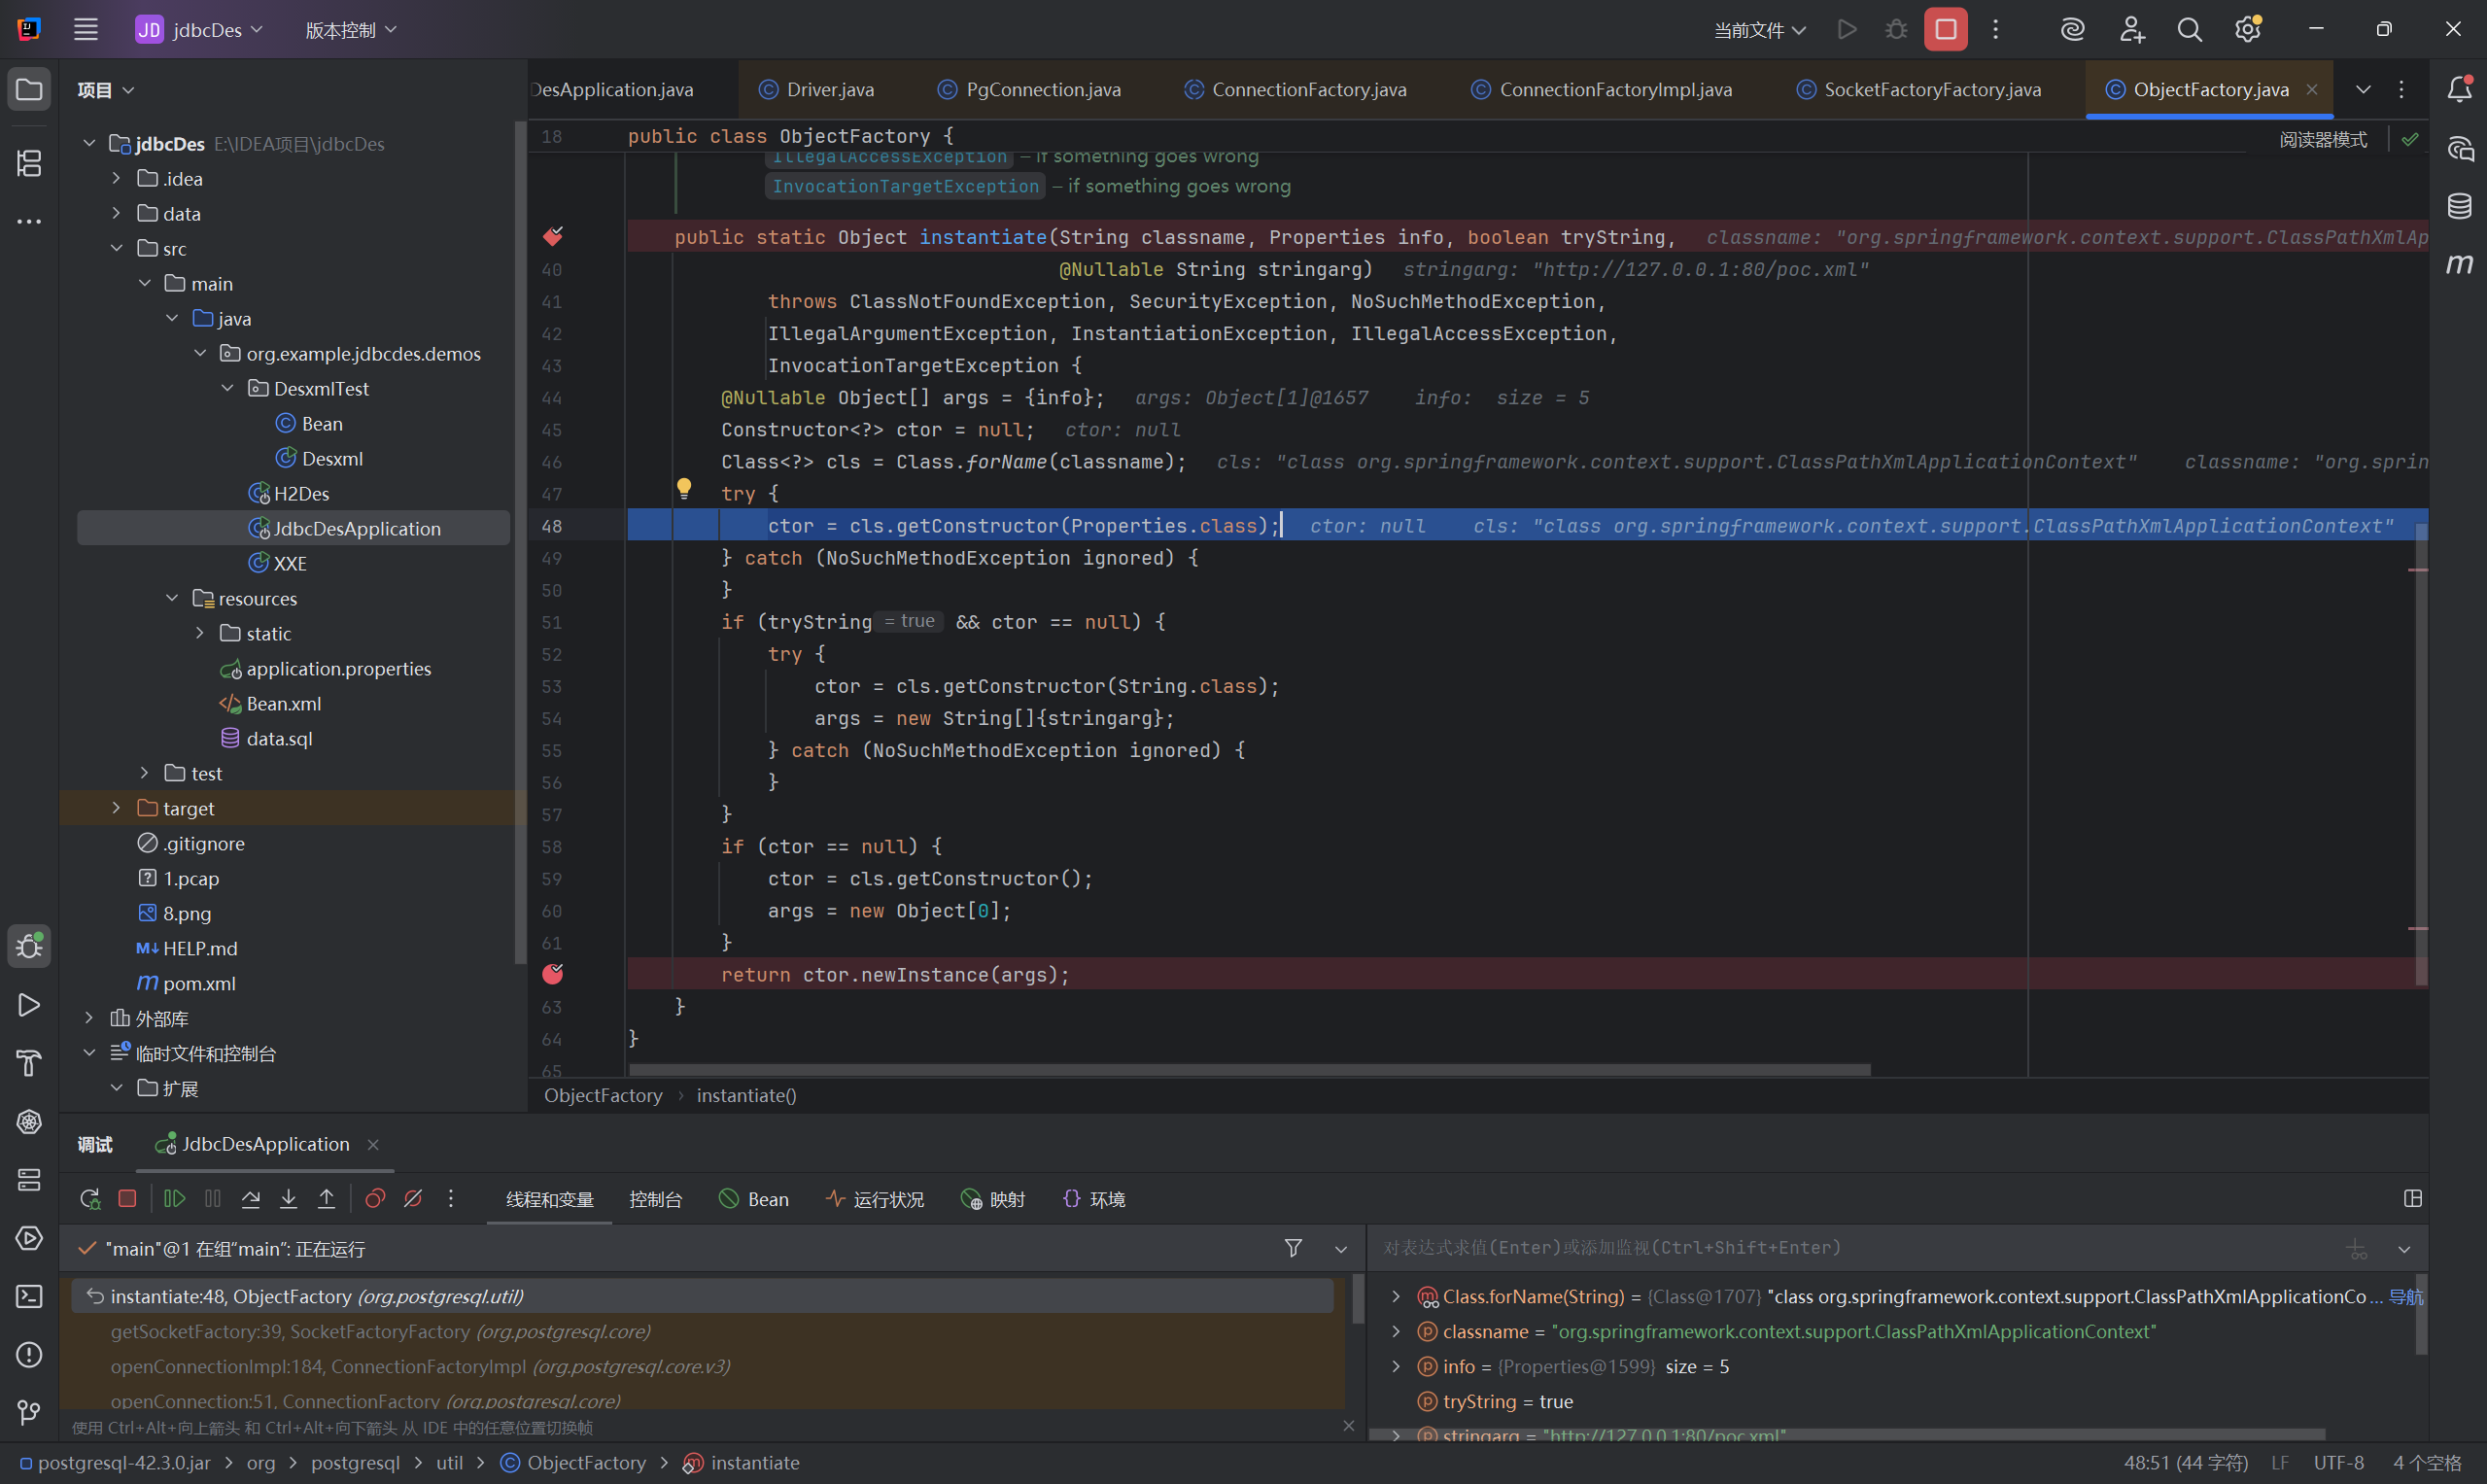2487x1484 pixels.
Task: Switch to the PgConnection.java editor tab
Action: [1042, 89]
